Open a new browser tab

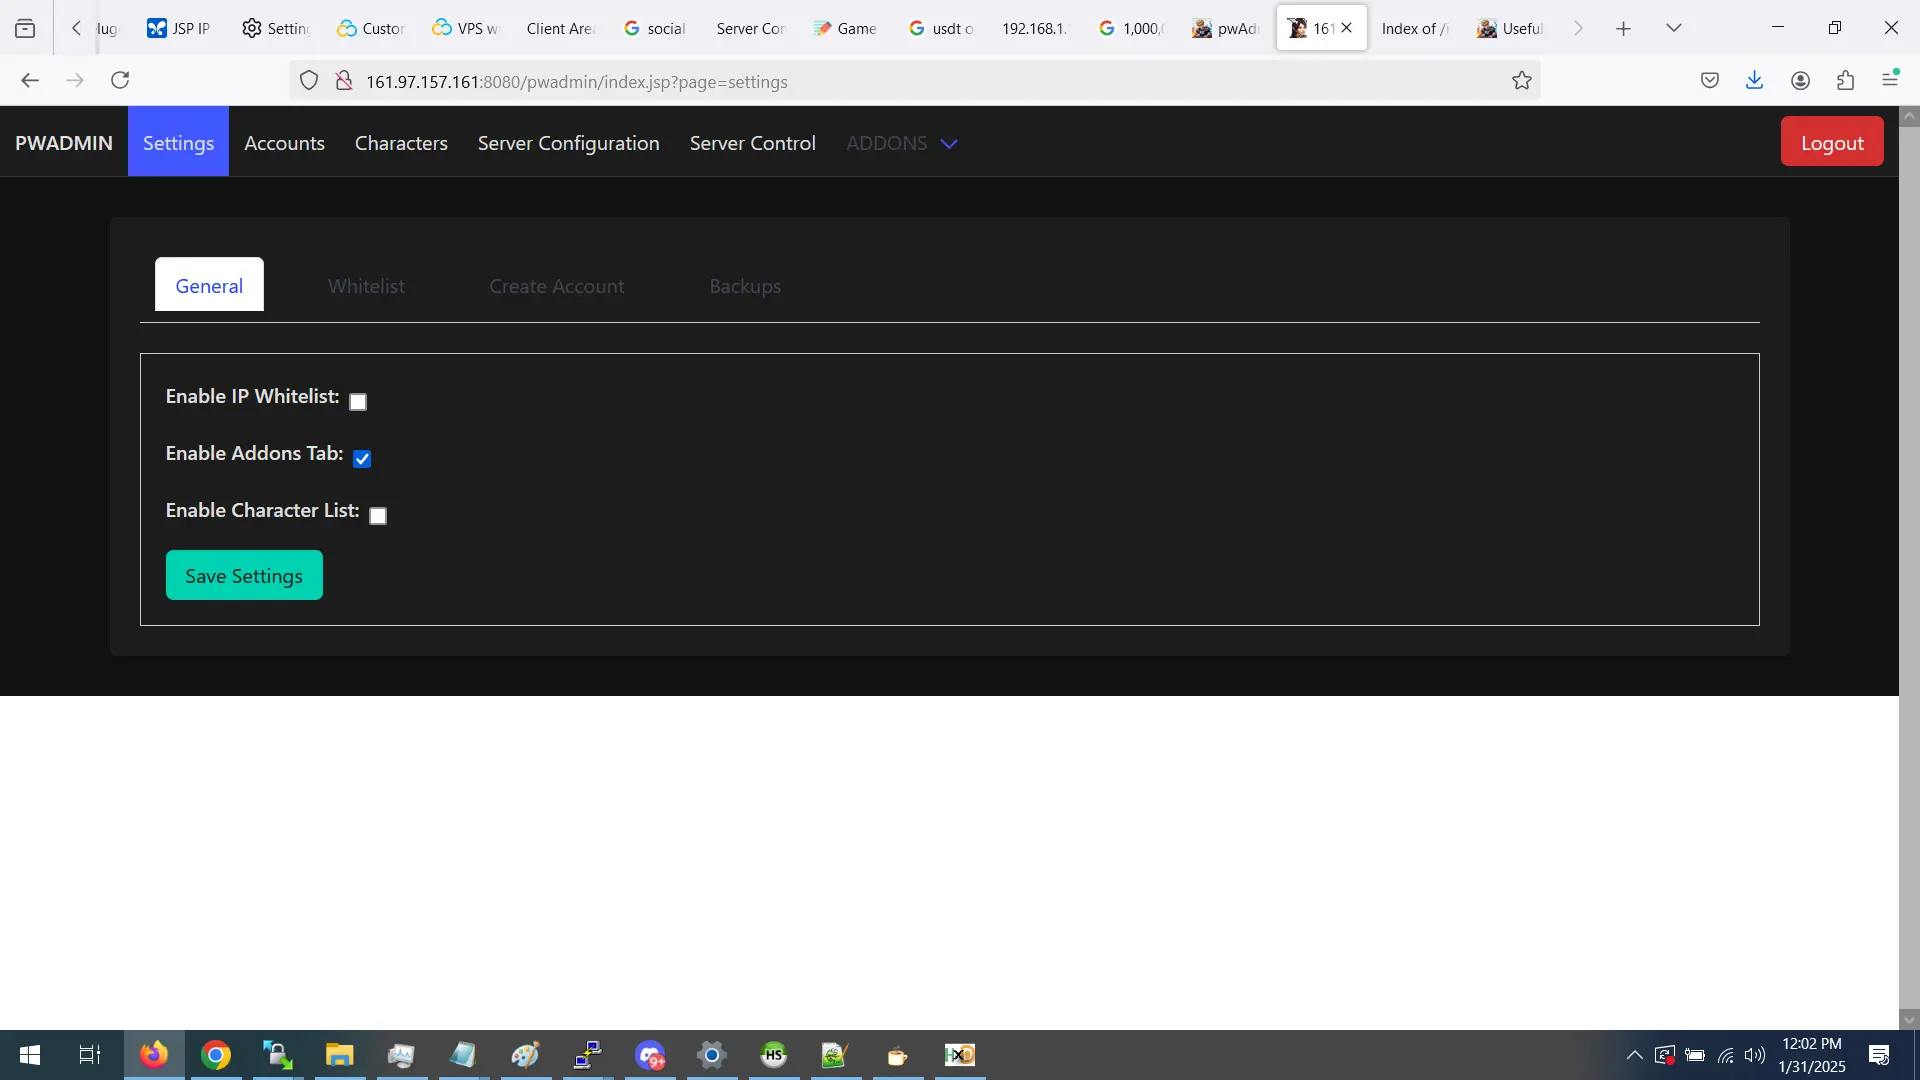pyautogui.click(x=1624, y=29)
